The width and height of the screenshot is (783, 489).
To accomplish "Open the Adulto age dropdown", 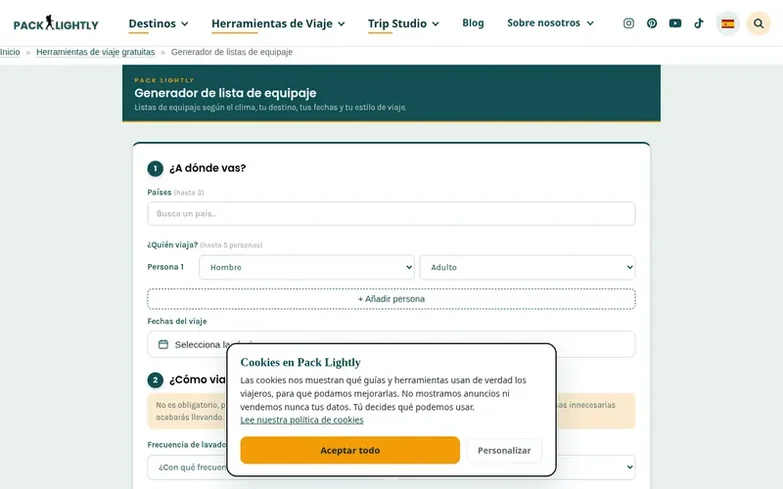I will click(527, 267).
